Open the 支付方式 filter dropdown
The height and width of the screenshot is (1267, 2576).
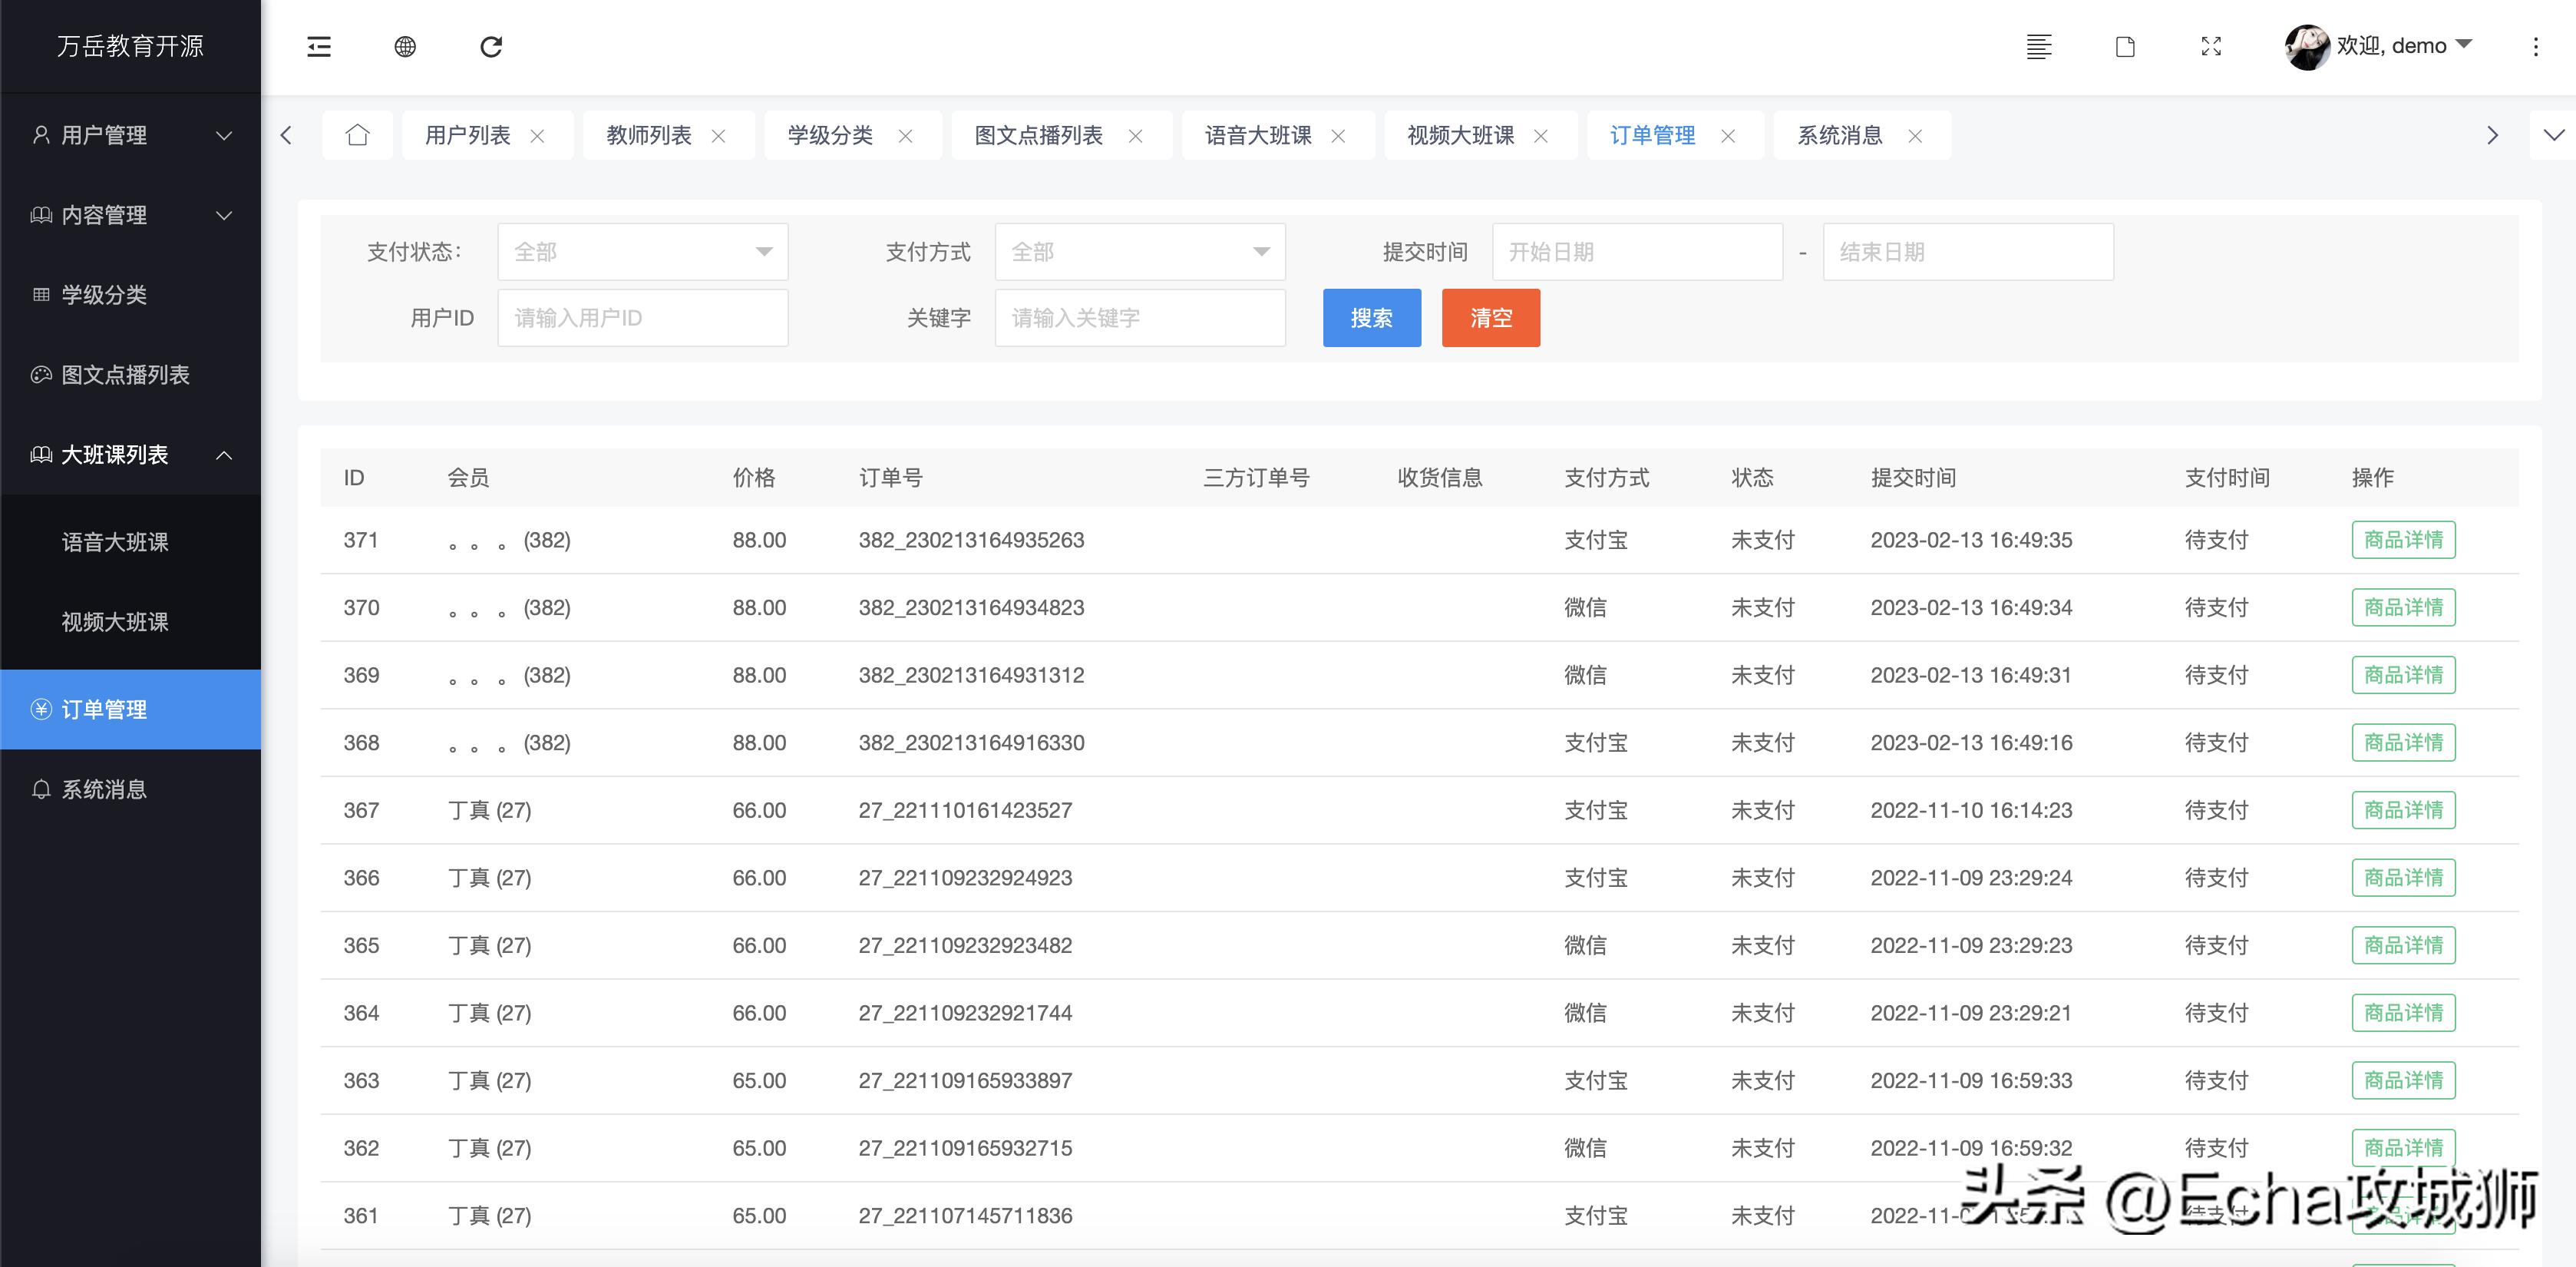1139,251
